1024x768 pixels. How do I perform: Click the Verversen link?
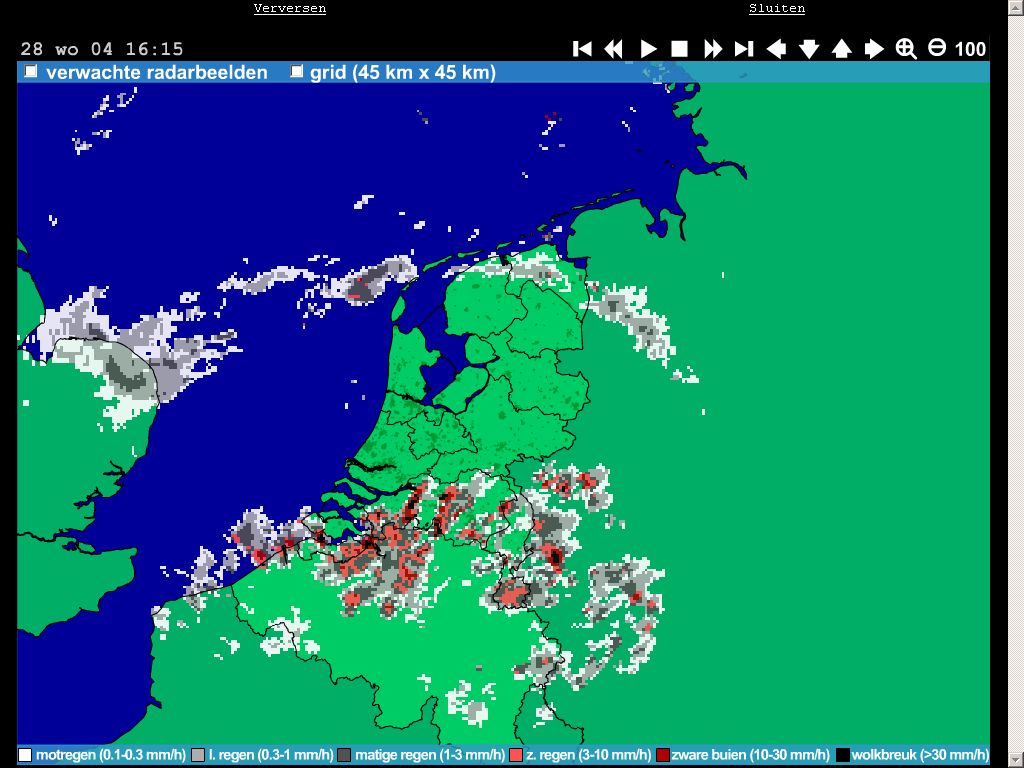click(x=290, y=8)
